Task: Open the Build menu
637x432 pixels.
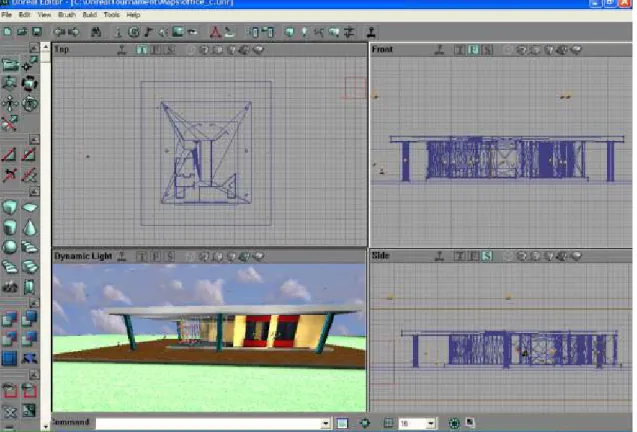Action: [x=89, y=15]
